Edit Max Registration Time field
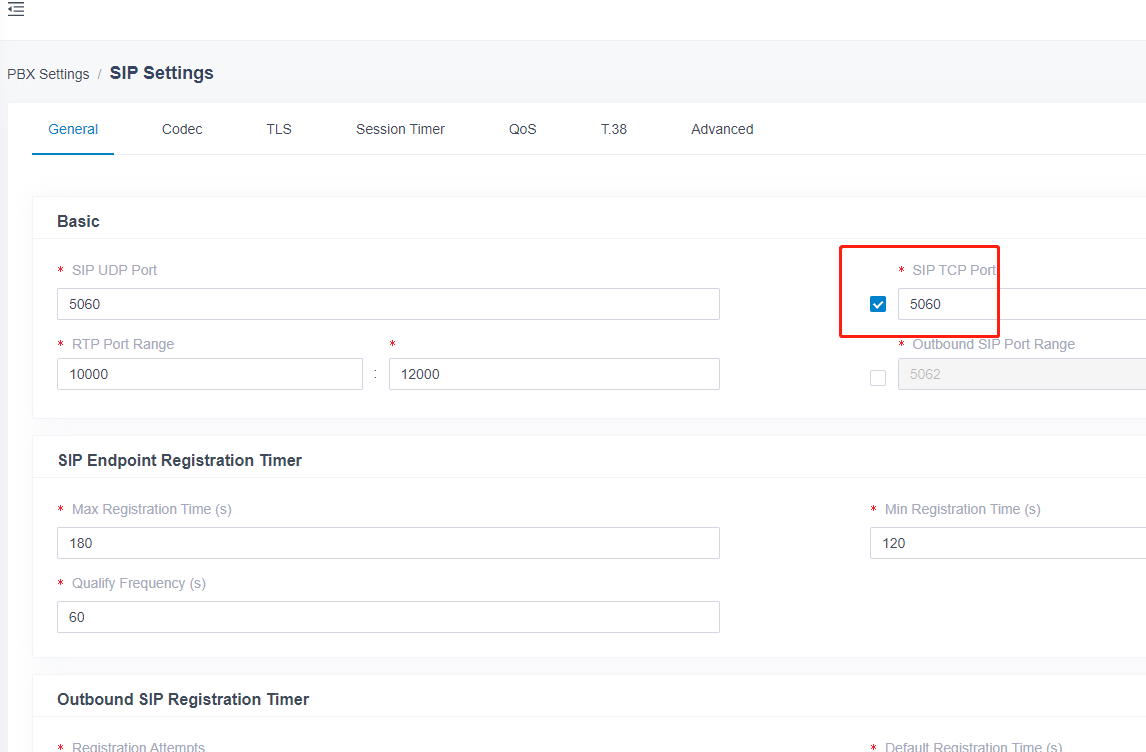The width and height of the screenshot is (1146, 752). click(x=388, y=543)
